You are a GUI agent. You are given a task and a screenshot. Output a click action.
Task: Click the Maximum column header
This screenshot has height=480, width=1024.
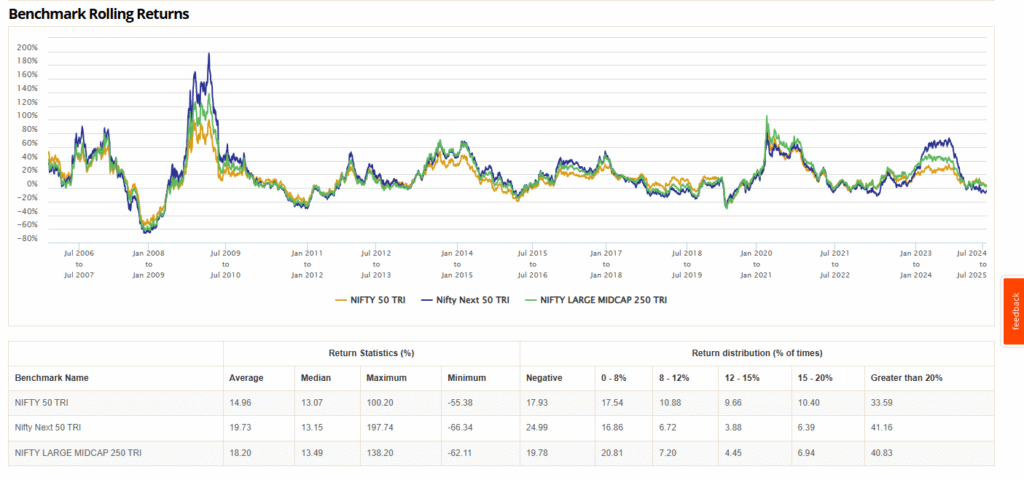coord(386,377)
